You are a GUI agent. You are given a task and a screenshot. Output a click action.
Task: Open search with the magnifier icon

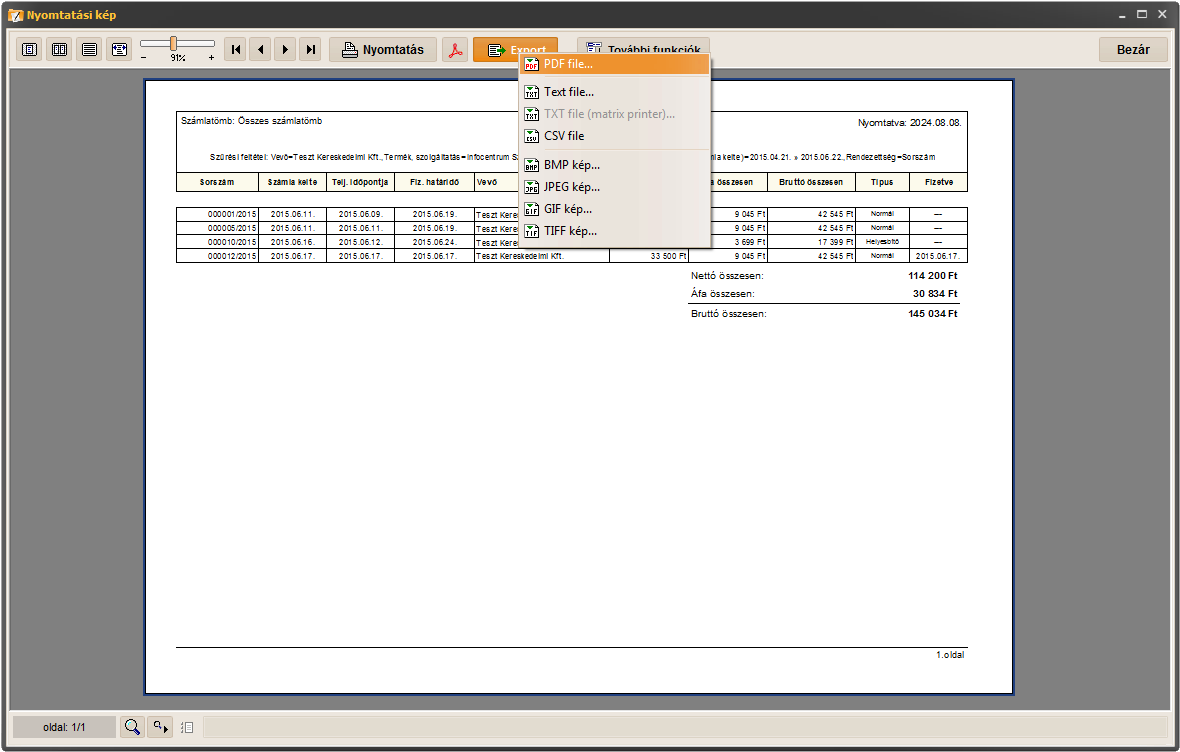click(132, 727)
